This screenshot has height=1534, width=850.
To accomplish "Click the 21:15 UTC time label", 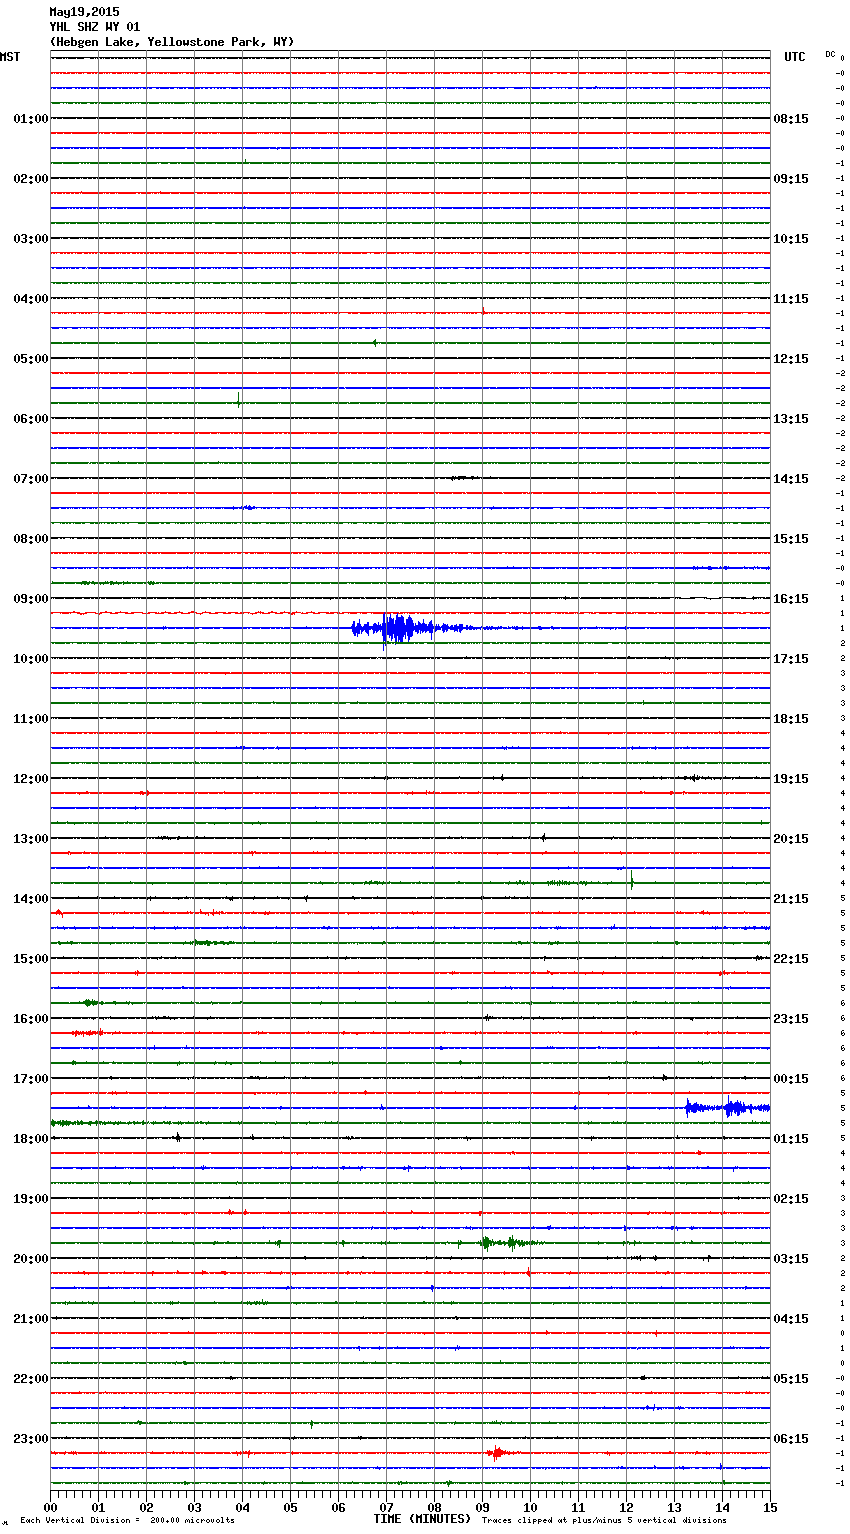I will 791,899.
